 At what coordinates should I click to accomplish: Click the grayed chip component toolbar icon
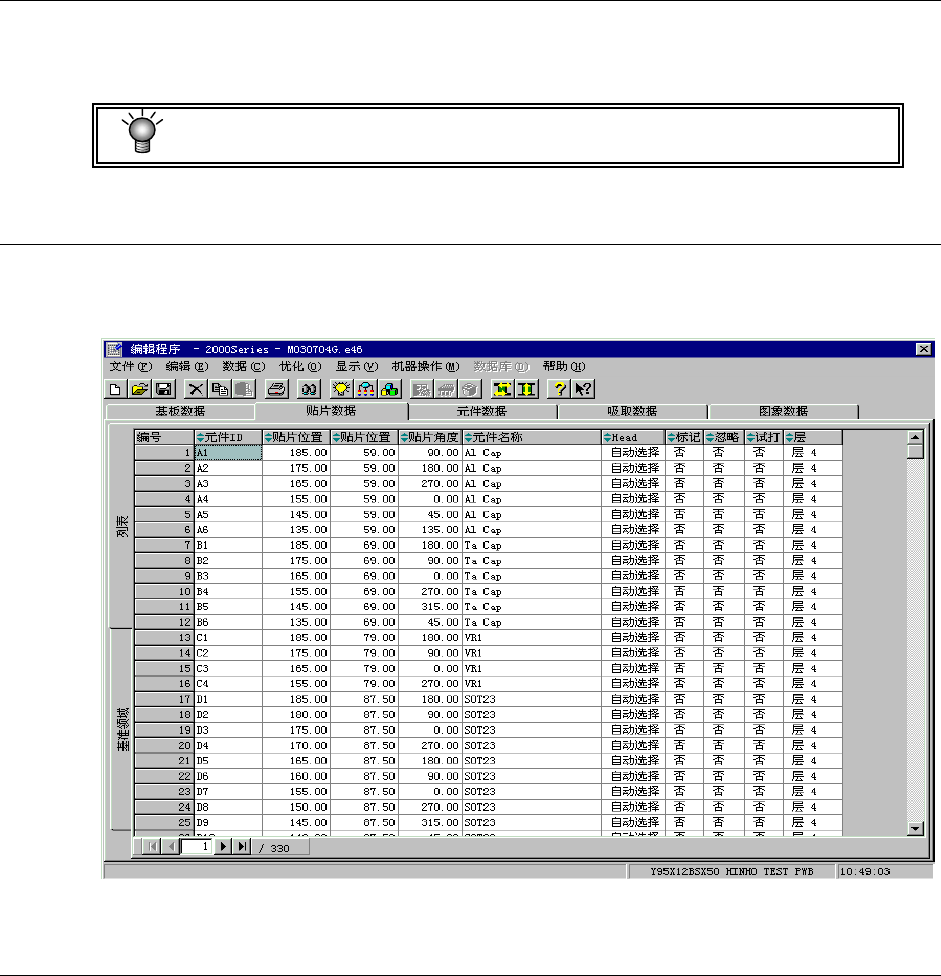pos(446,390)
